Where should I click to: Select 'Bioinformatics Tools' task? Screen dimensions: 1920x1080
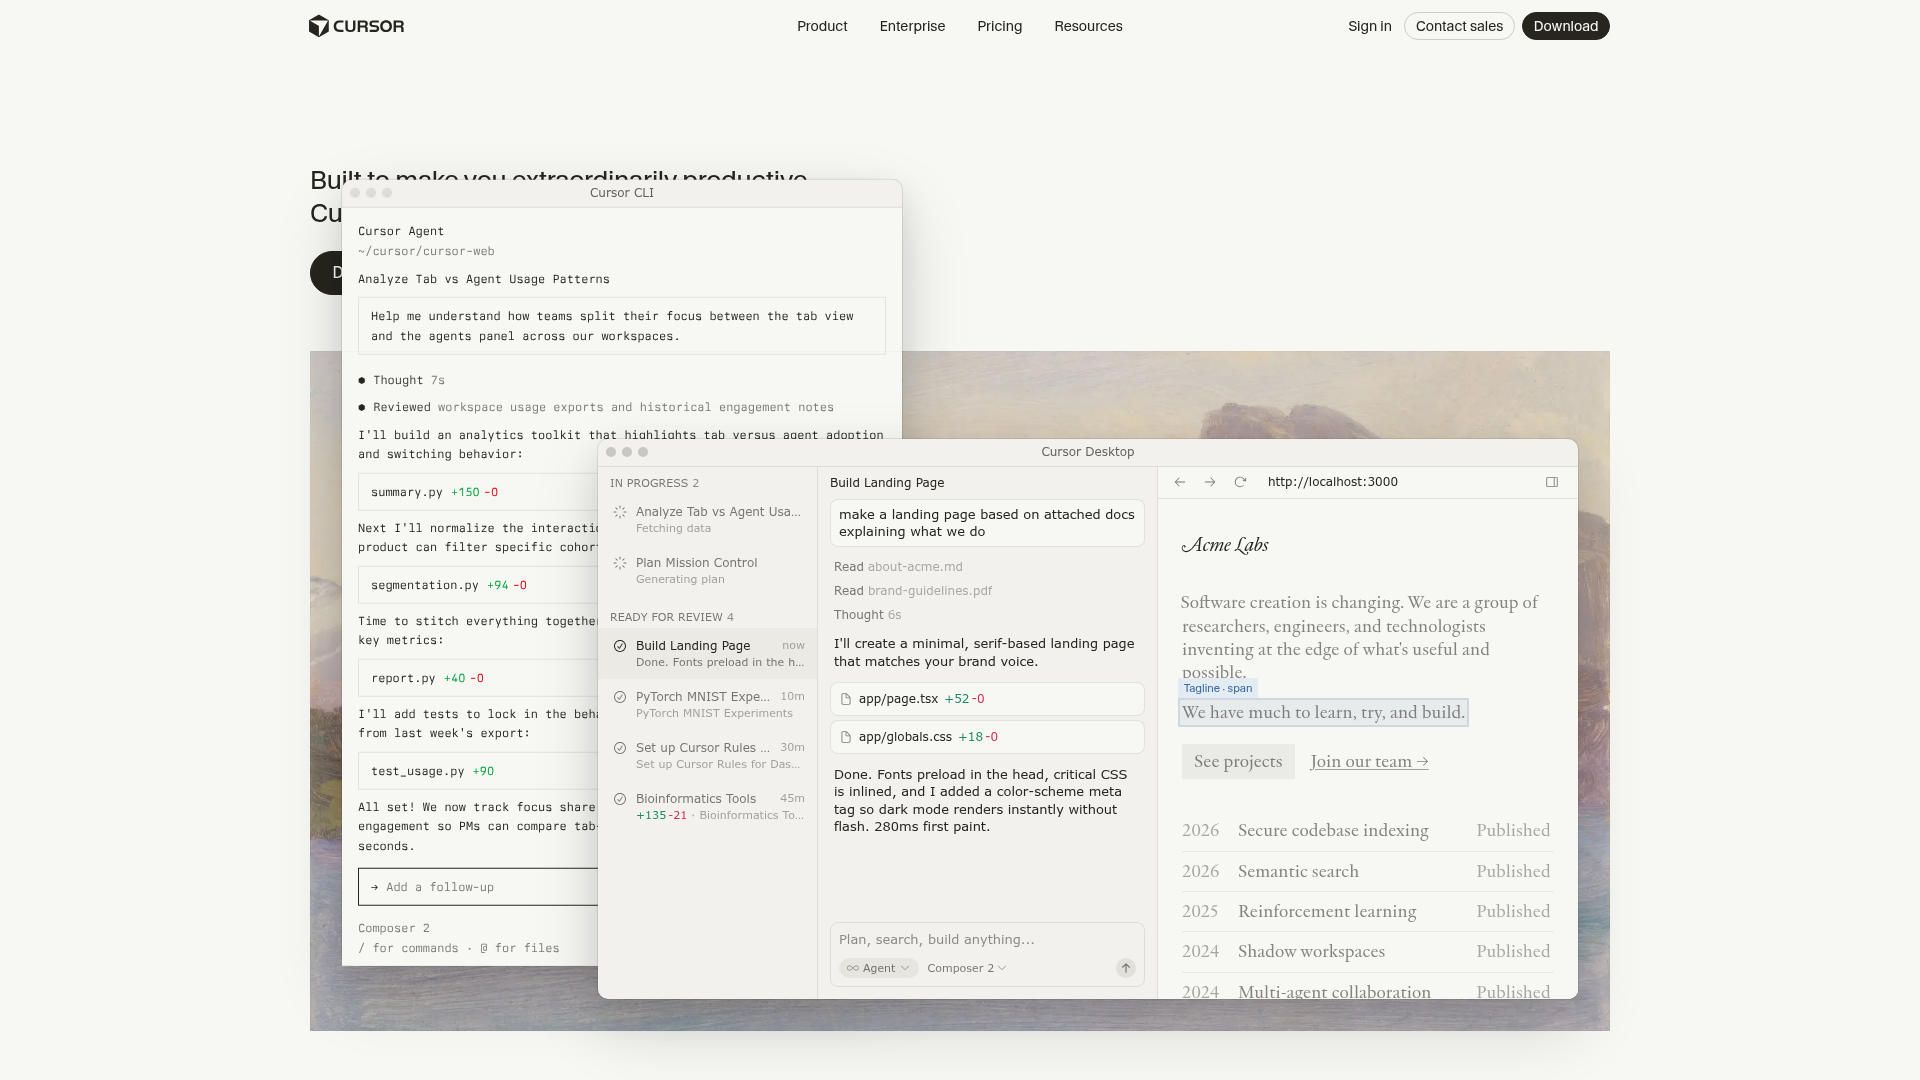pos(708,806)
